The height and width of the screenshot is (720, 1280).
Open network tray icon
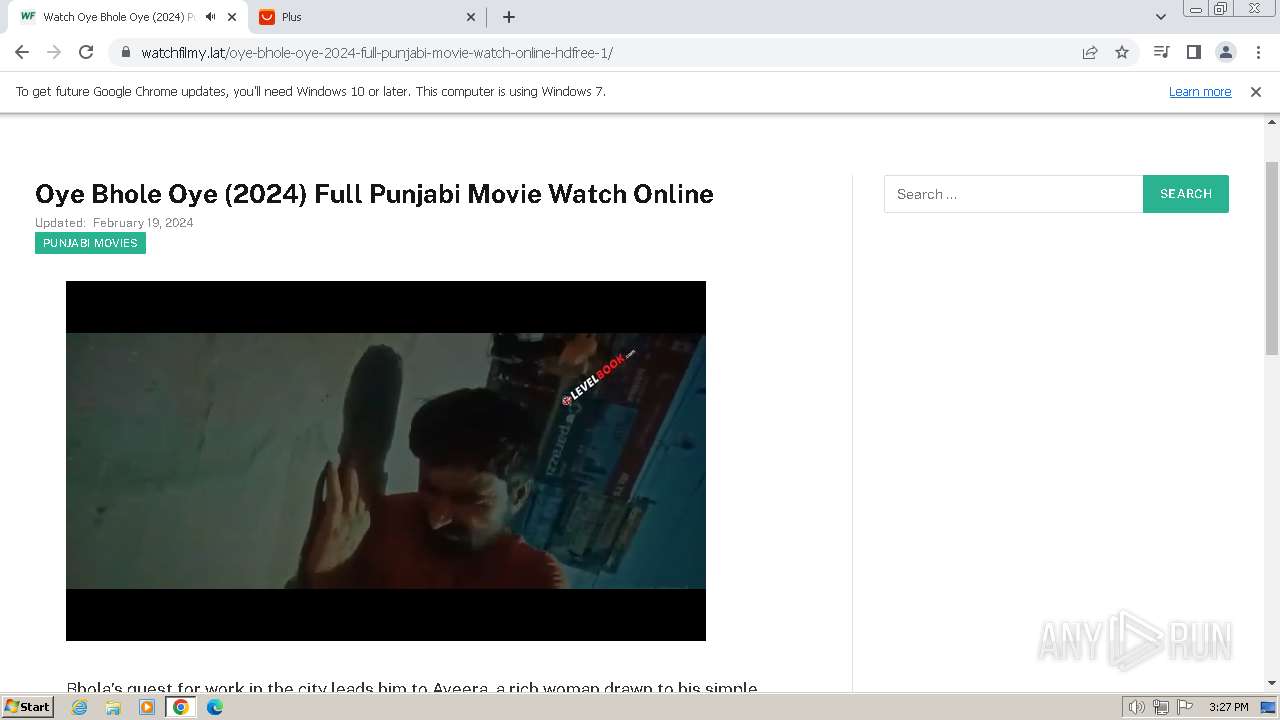tap(1161, 707)
